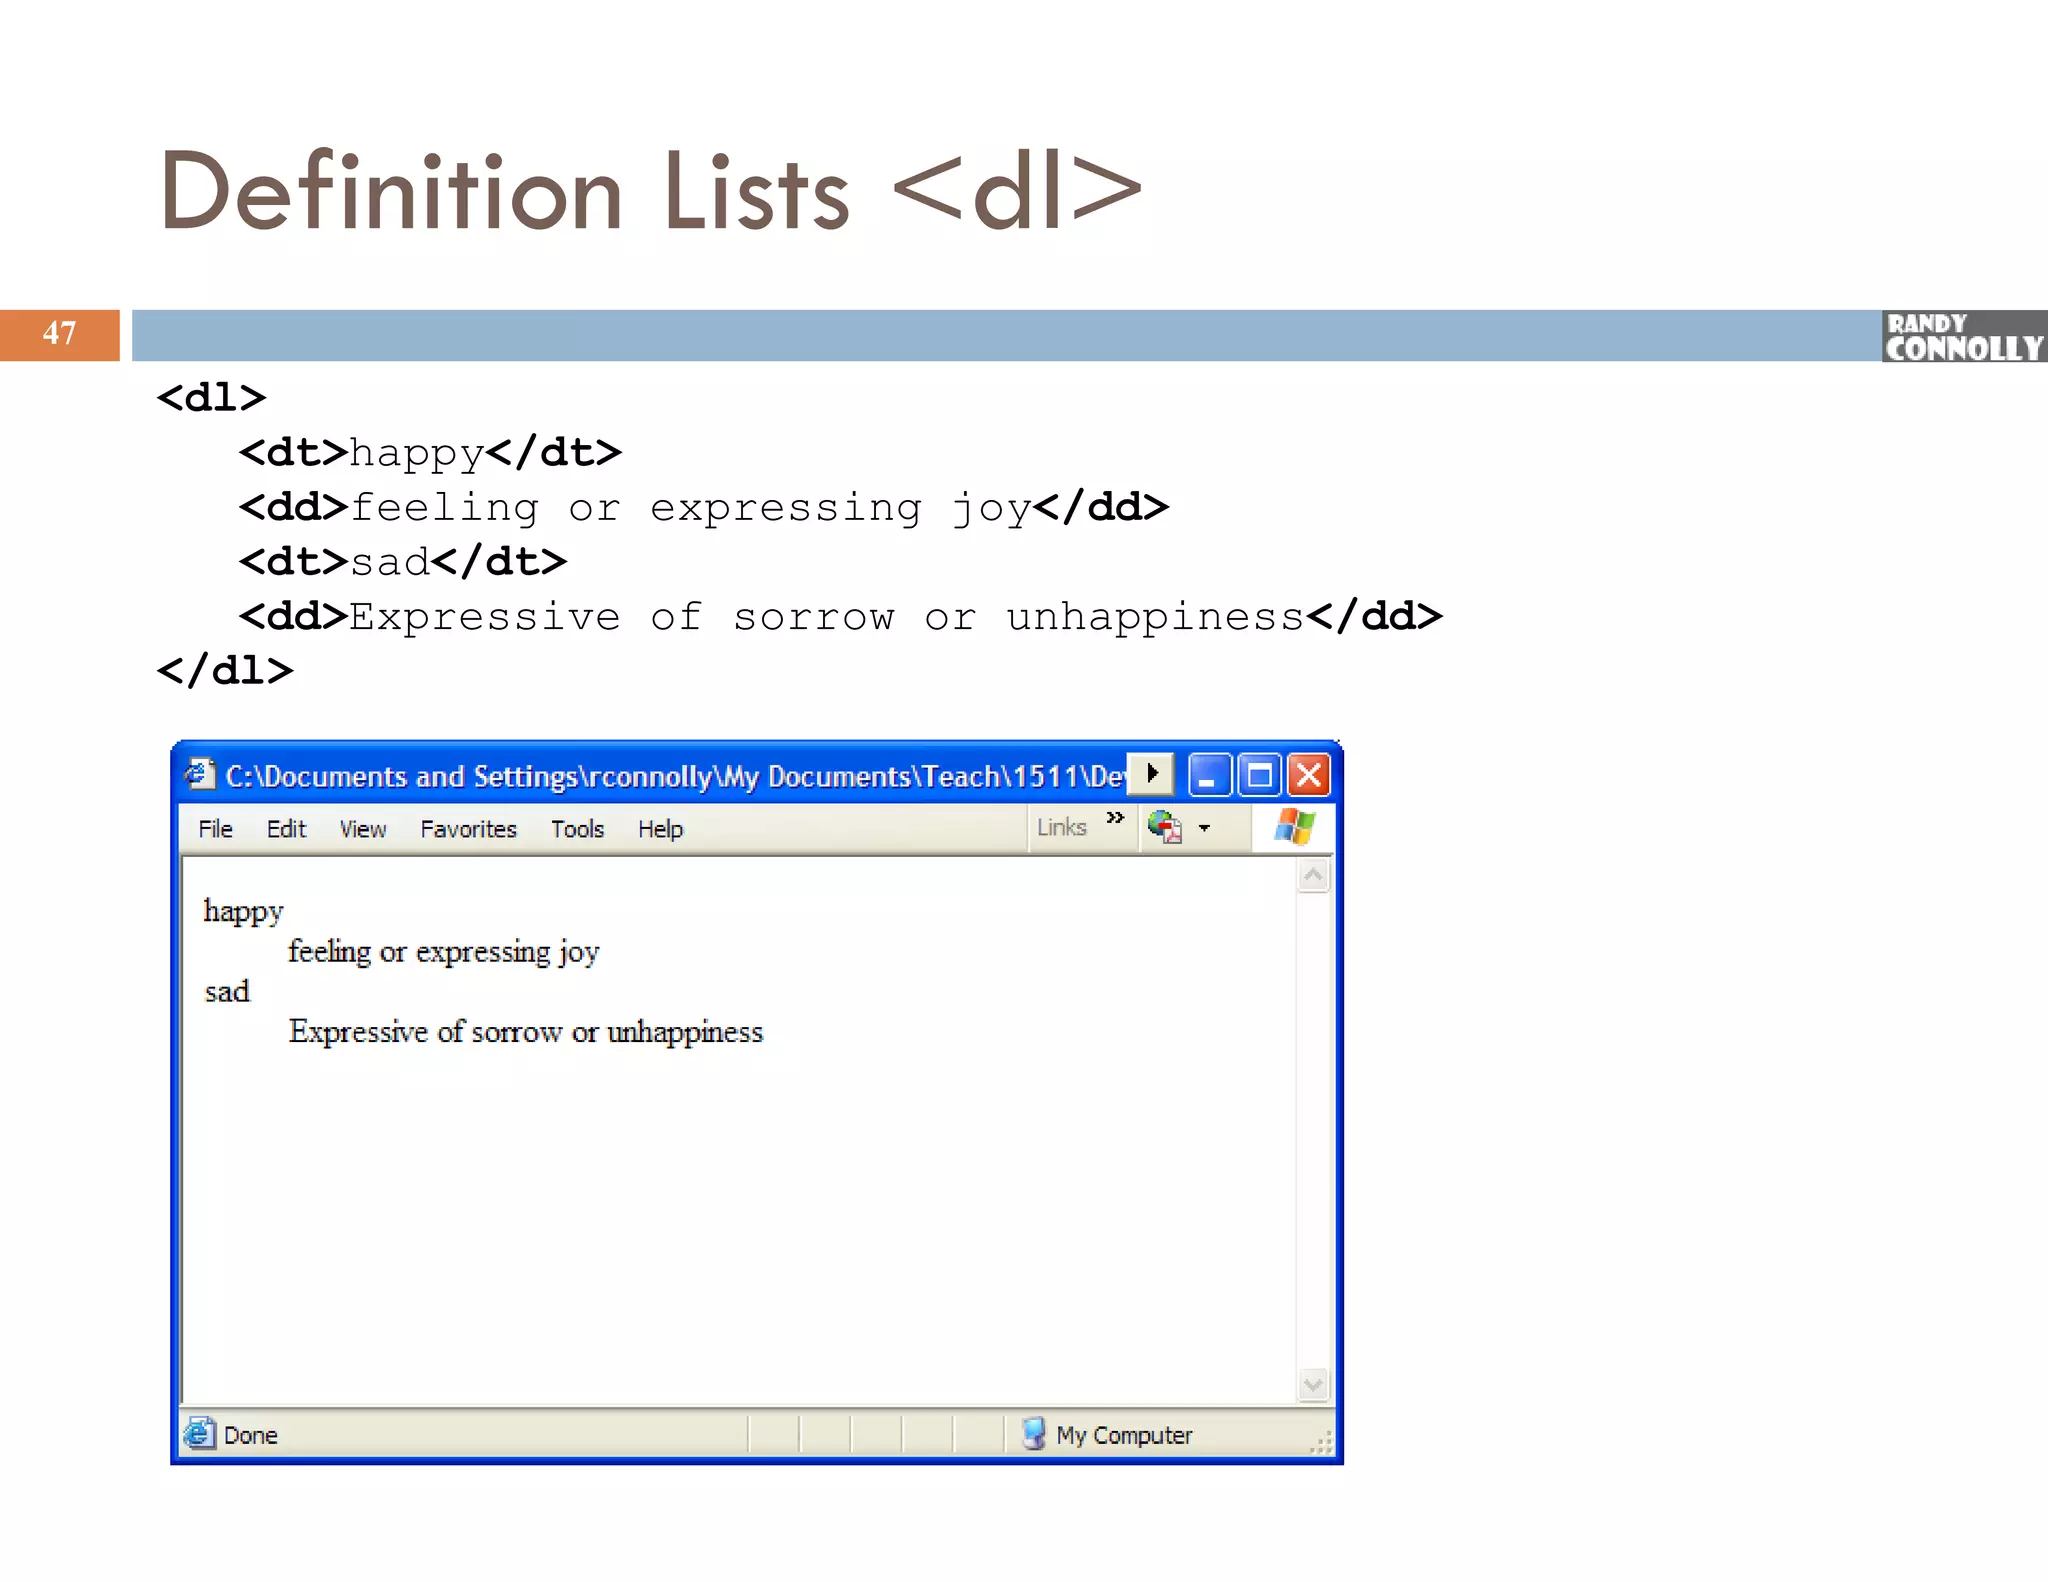
Task: Click the PDF converter toolbar icon
Action: pos(1165,827)
